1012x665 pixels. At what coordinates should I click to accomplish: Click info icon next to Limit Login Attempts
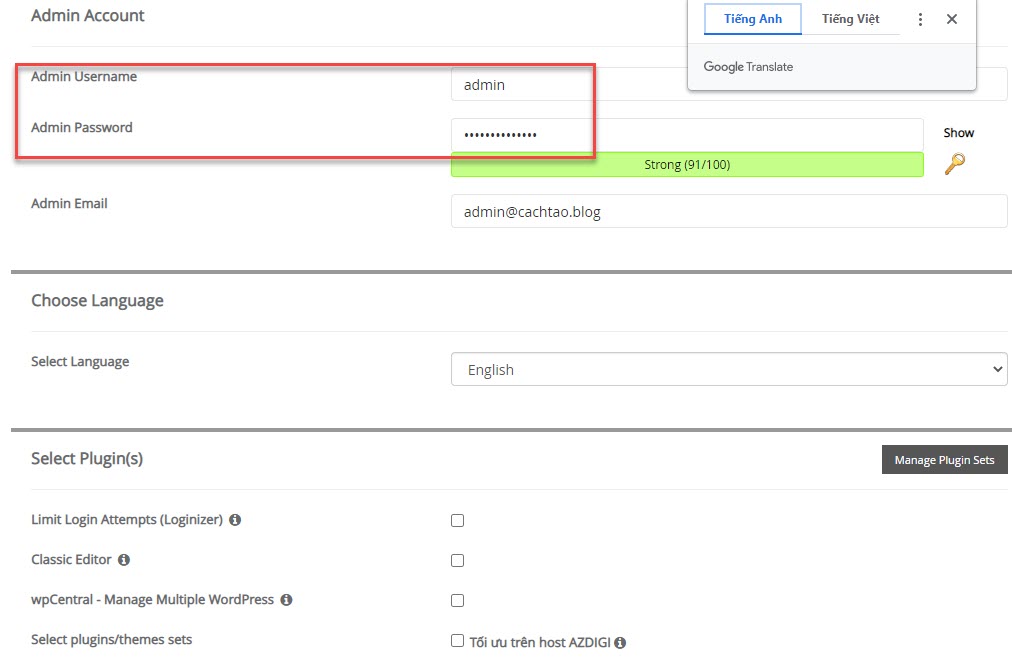coord(235,520)
